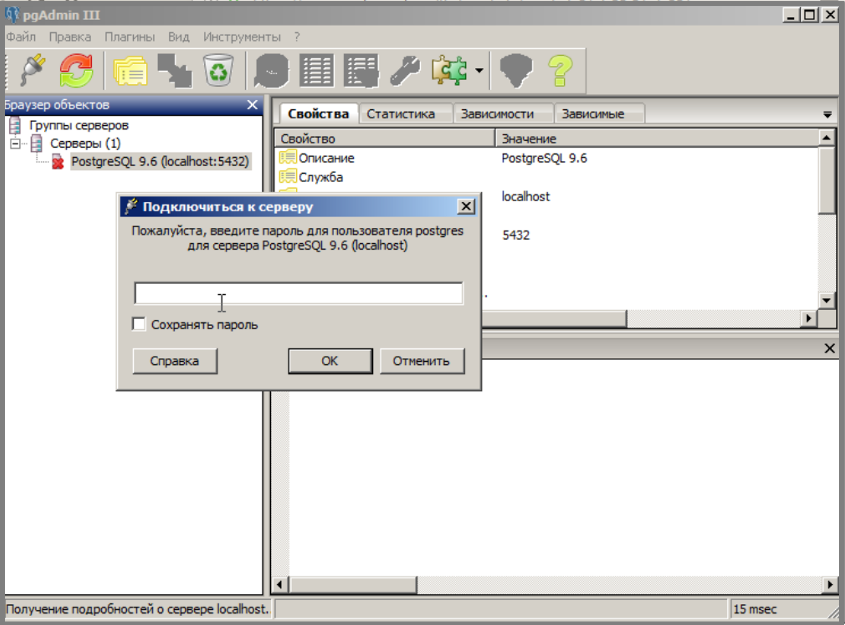Open the object Properties folder icon
This screenshot has width=845, height=625.
[130, 71]
